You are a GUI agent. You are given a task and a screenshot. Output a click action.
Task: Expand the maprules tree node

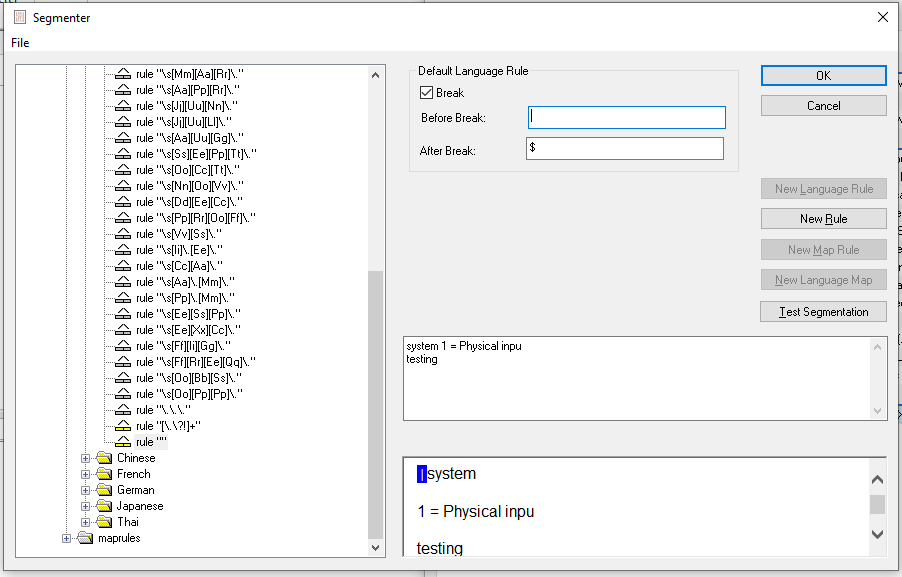point(67,538)
